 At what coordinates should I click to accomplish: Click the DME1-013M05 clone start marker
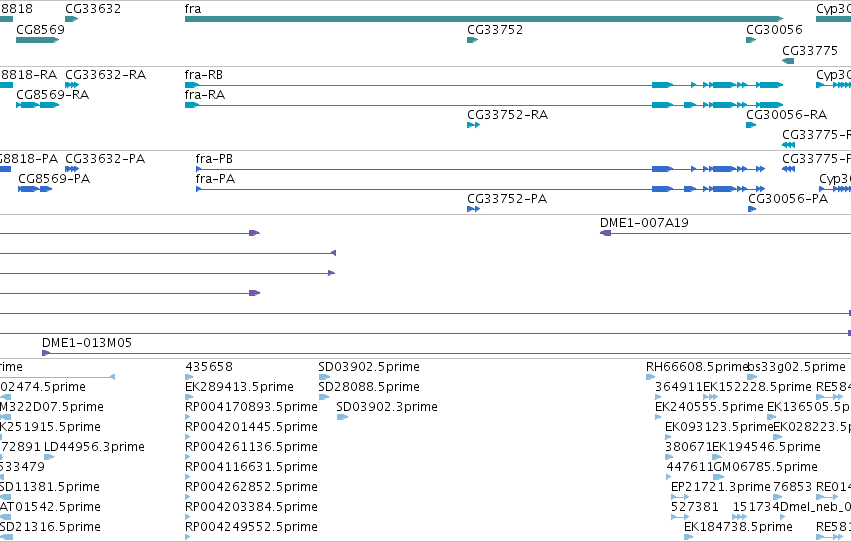46,353
